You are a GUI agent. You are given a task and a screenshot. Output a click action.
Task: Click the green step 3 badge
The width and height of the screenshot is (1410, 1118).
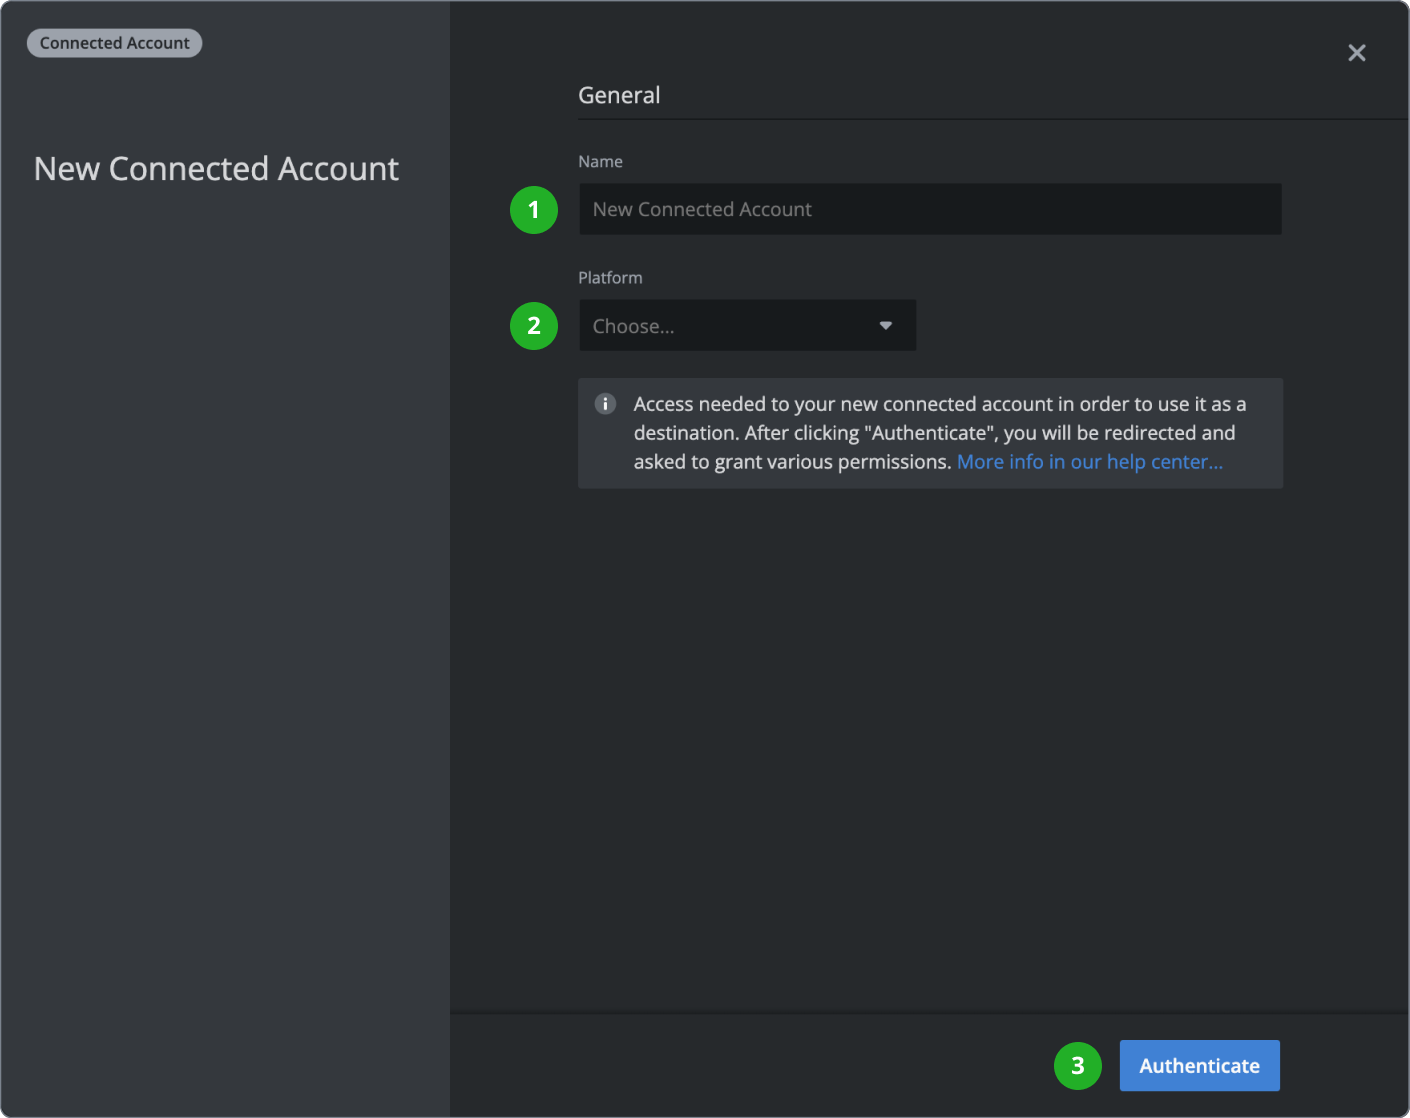1077,1065
